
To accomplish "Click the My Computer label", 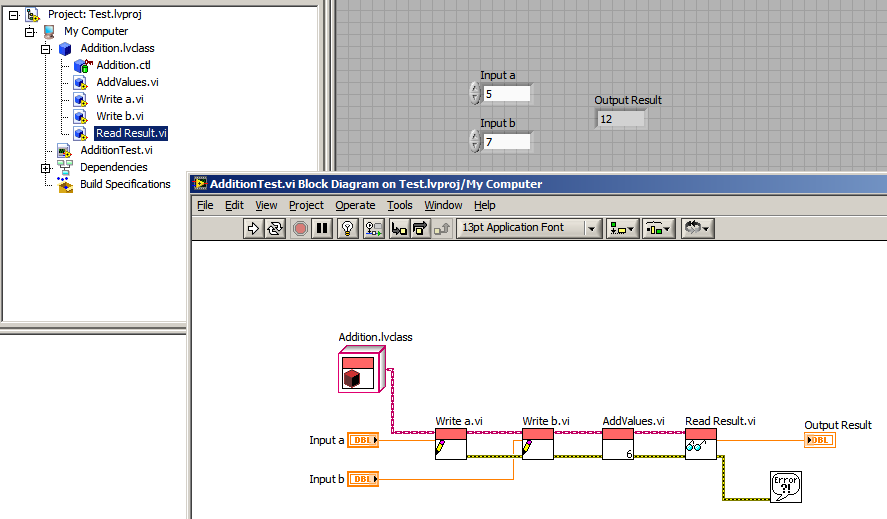I will [96, 31].
